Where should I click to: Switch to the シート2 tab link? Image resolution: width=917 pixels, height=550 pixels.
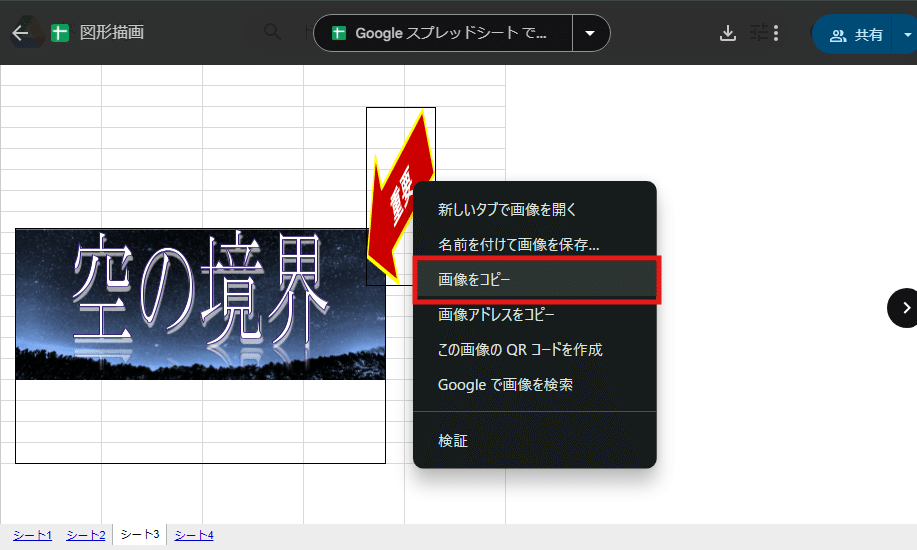tap(86, 535)
